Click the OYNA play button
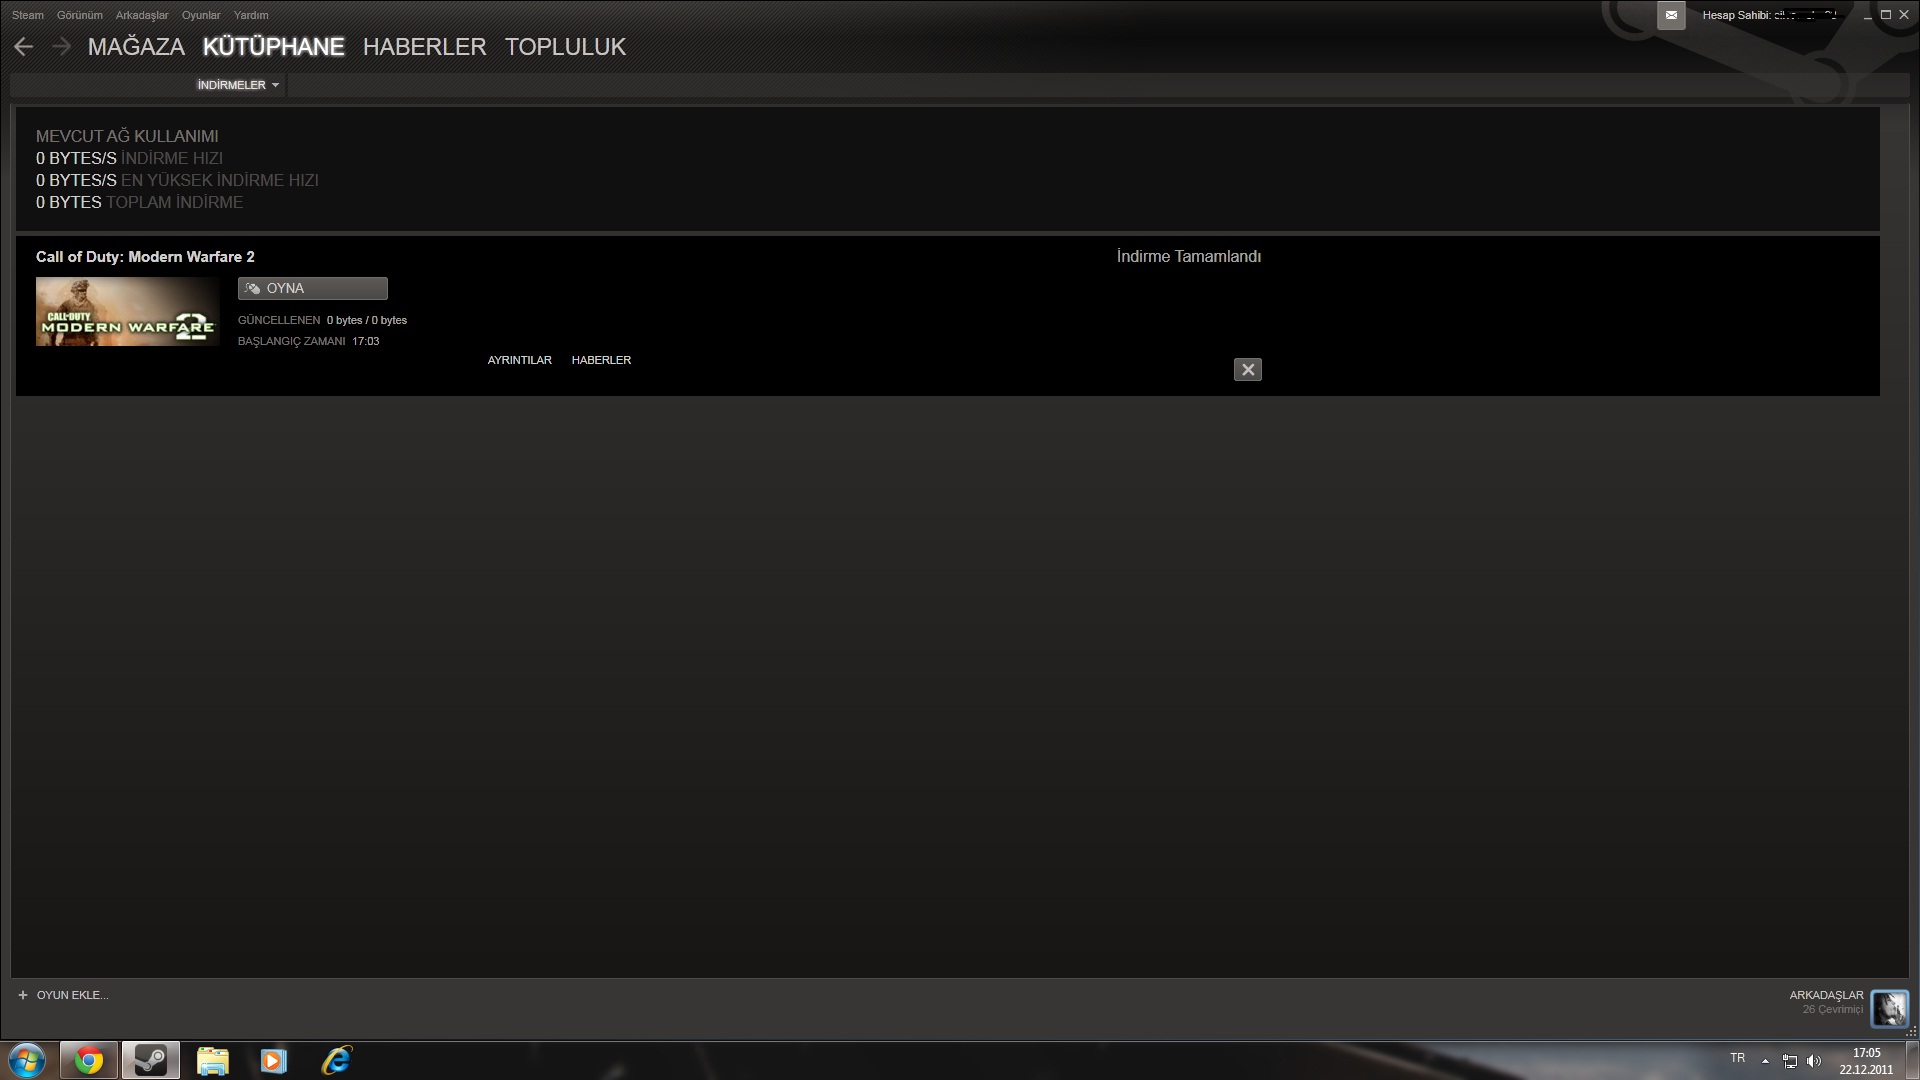This screenshot has width=1920, height=1080. [313, 288]
